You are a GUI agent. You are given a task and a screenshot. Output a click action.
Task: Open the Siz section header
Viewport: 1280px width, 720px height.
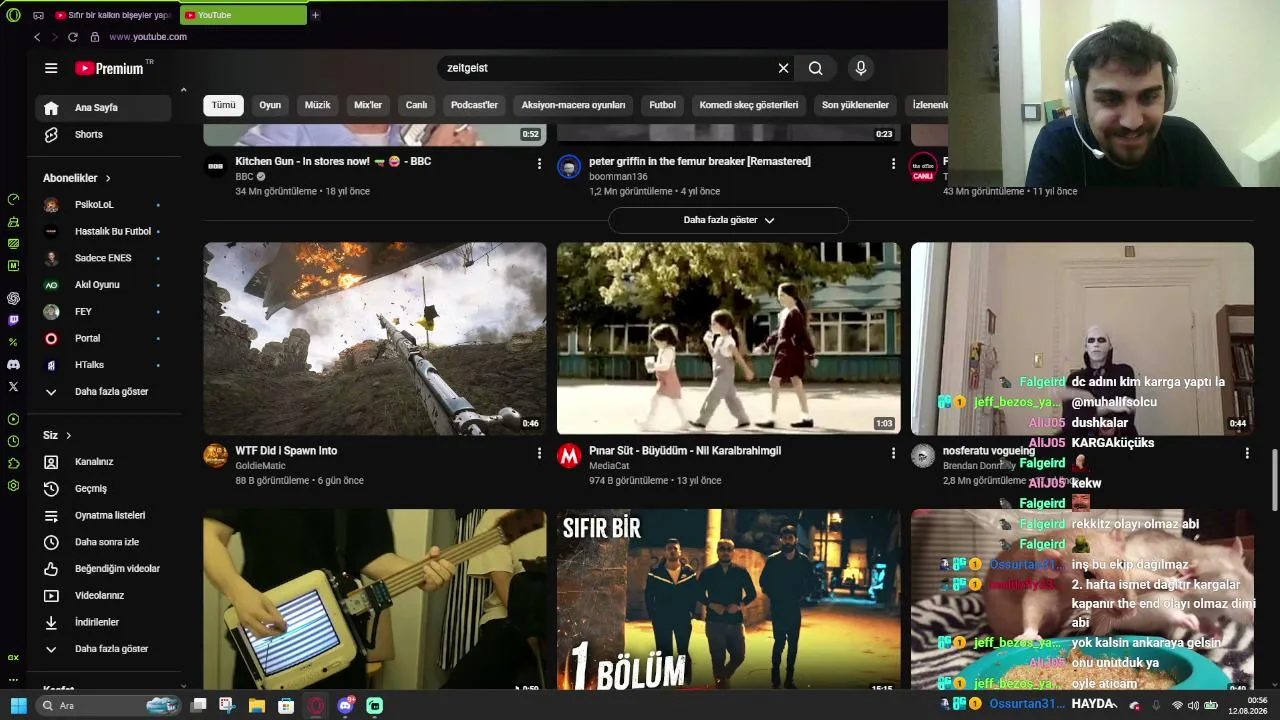click(x=57, y=436)
